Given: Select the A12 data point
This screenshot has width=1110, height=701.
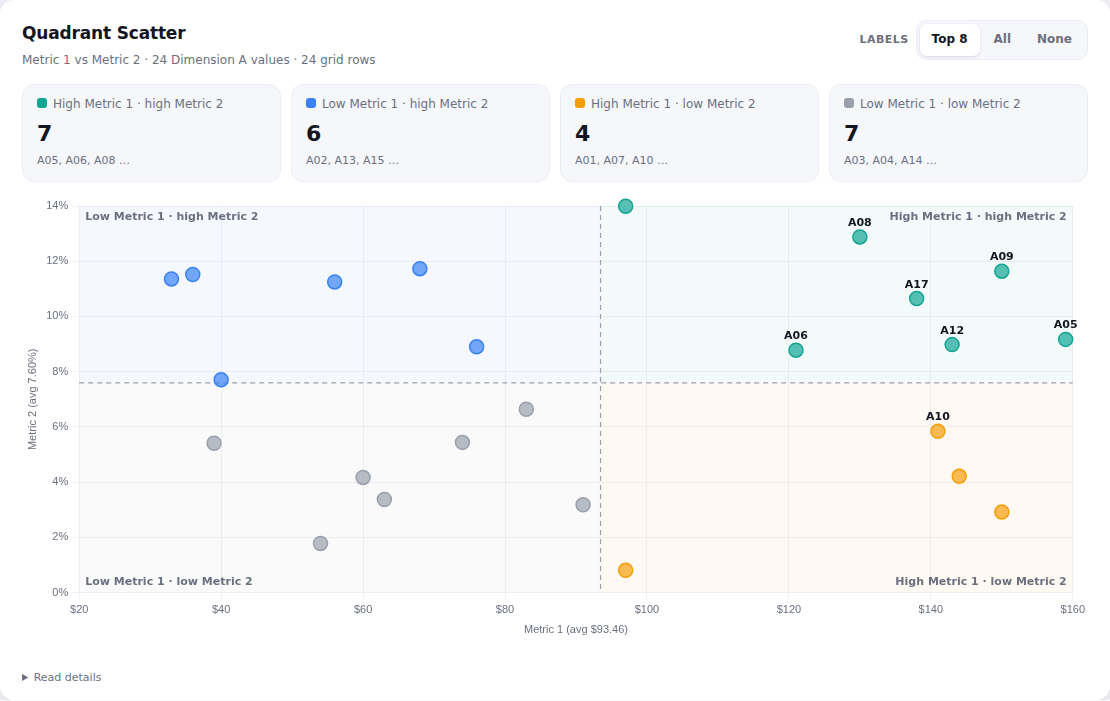Looking at the screenshot, I should [951, 345].
